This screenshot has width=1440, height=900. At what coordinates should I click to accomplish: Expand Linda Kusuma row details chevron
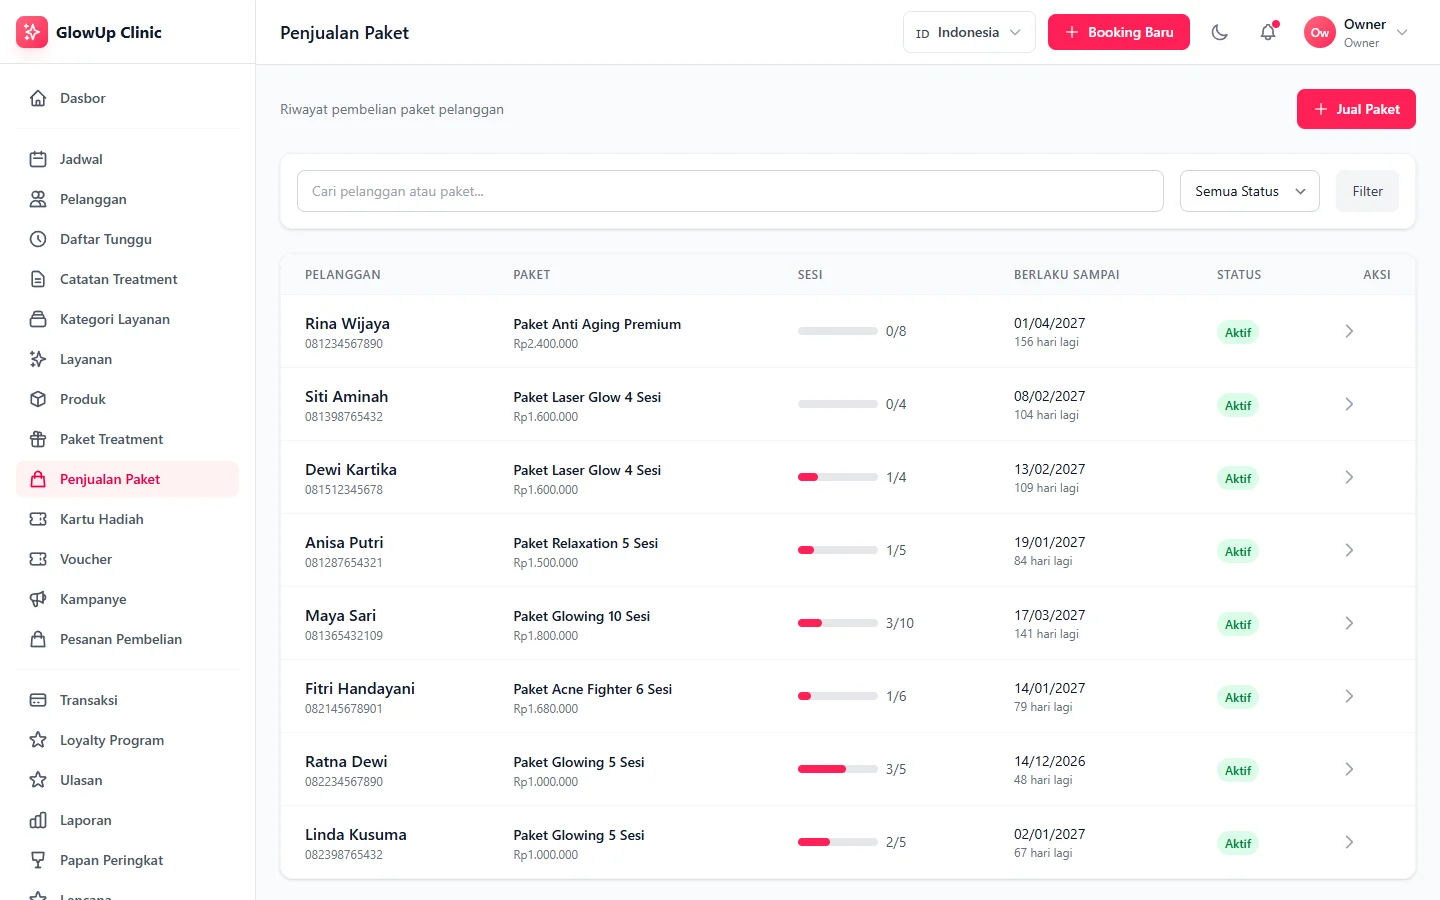pos(1349,842)
